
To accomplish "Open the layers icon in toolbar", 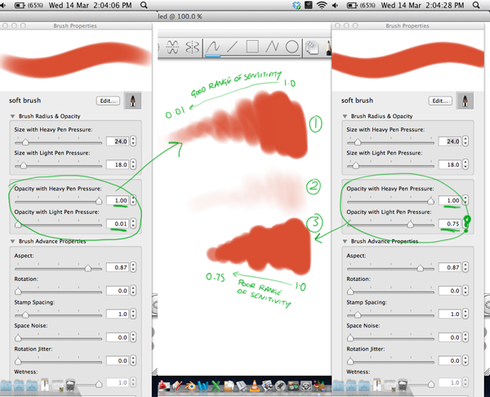I will [x=312, y=47].
